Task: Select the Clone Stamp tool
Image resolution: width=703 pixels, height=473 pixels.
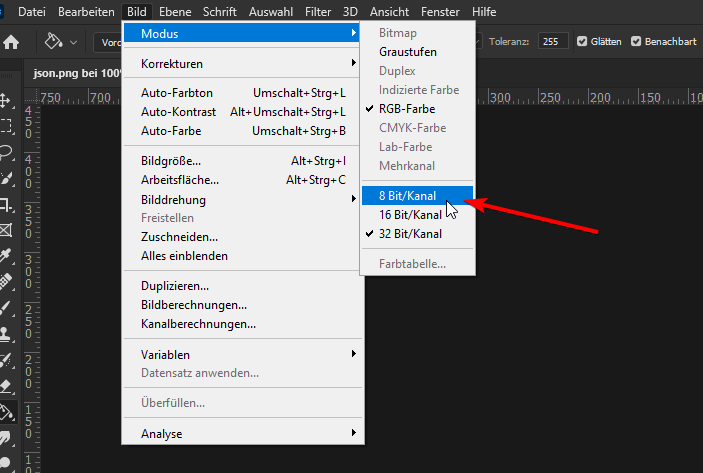Action: tap(6, 334)
